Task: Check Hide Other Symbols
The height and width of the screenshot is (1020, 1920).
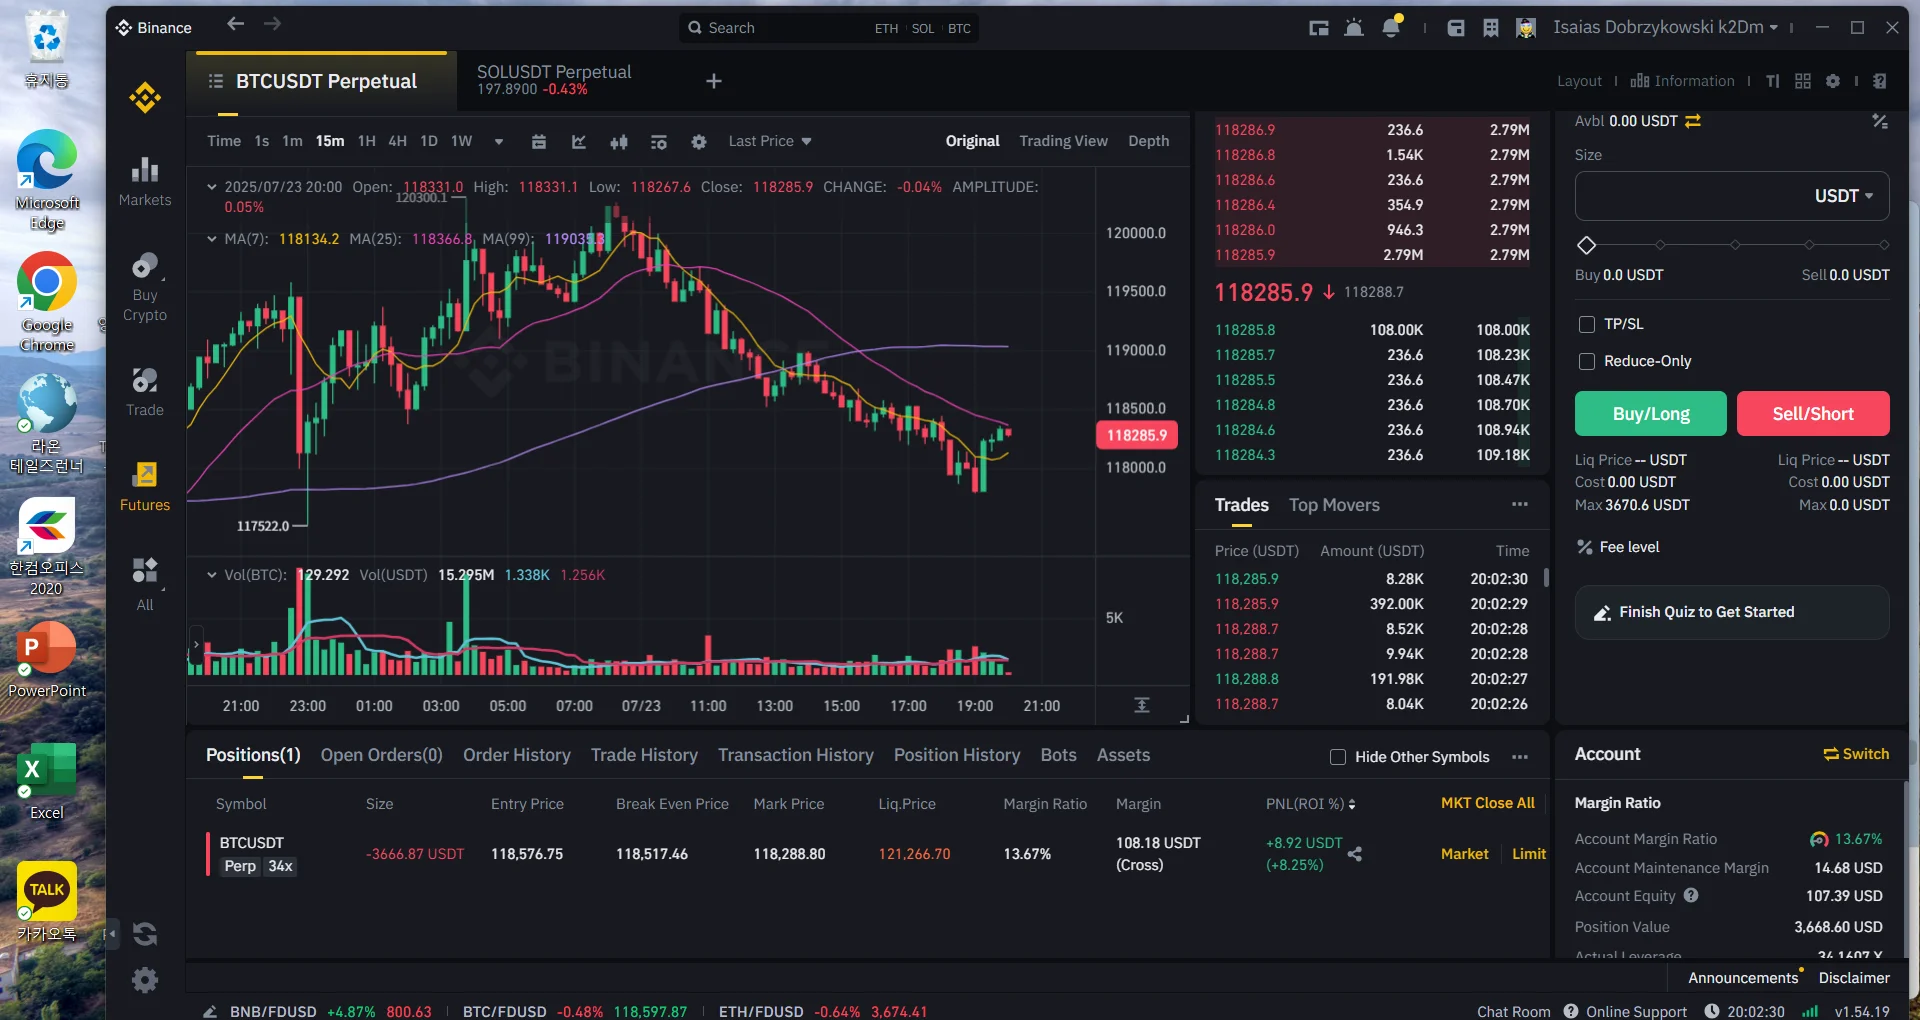Action: (x=1338, y=757)
